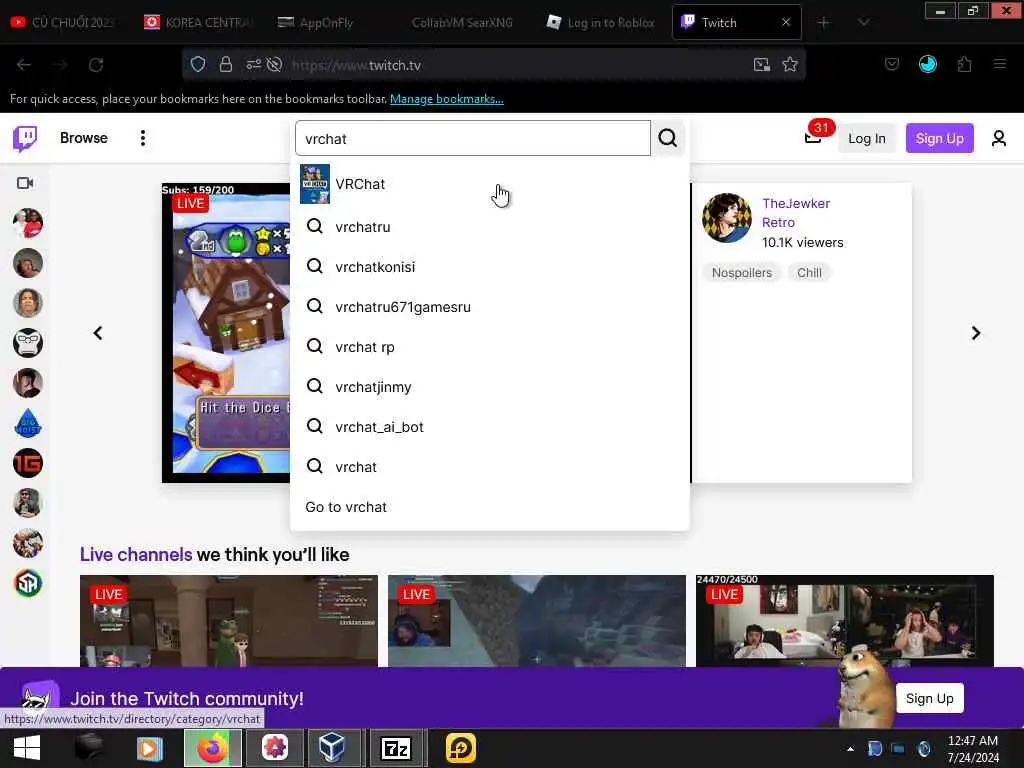This screenshot has height=768, width=1024.
Task: Switch to the YouTube CU CHUOI tab
Action: (x=63, y=23)
